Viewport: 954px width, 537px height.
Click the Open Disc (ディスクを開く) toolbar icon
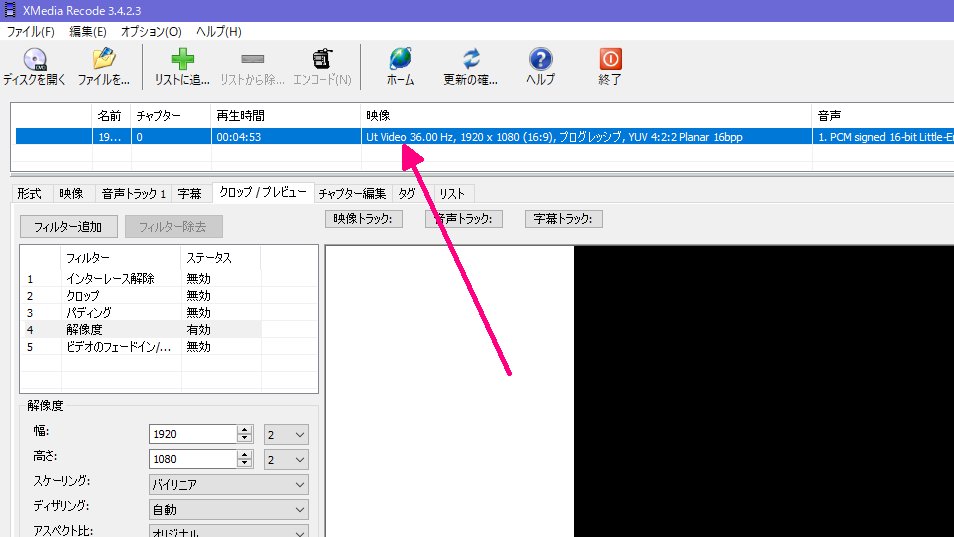(x=35, y=59)
